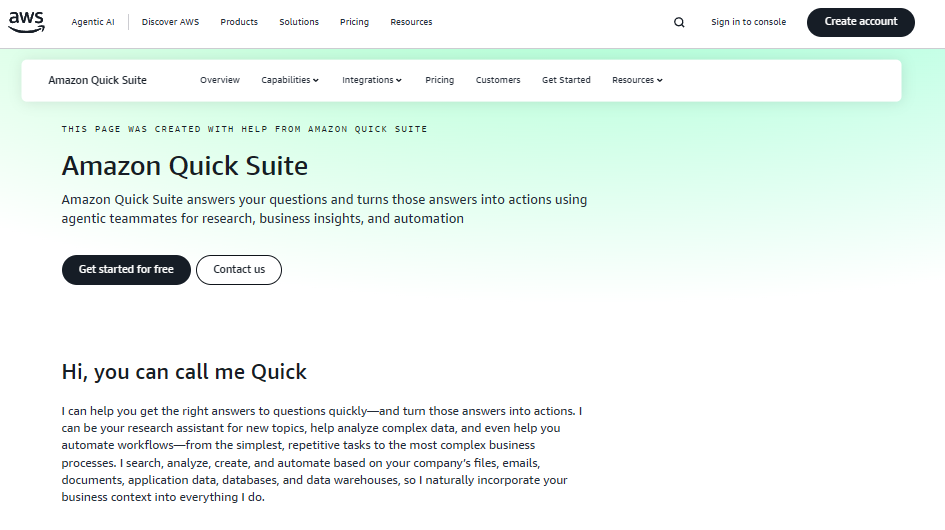Click the Amazon Quick Suite product title

coord(98,80)
